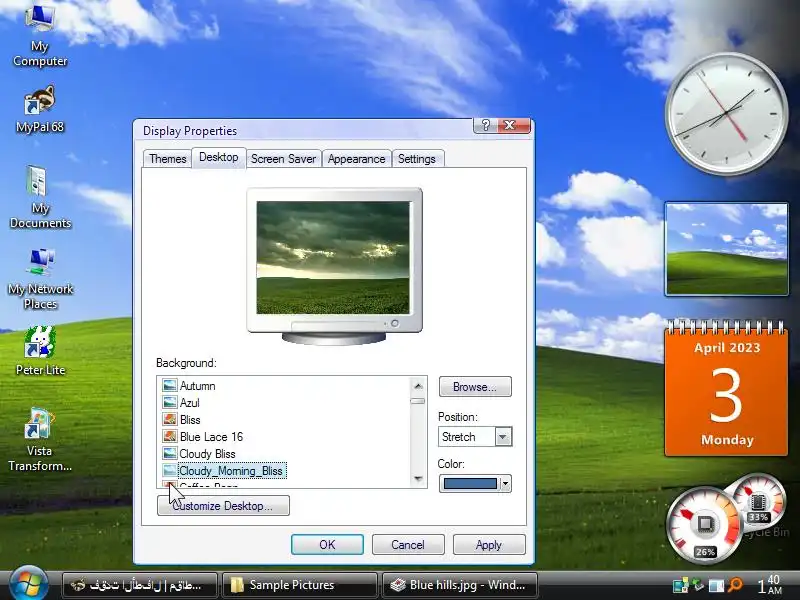Switch to Blue hills.jpg taskbar window

click(461, 585)
